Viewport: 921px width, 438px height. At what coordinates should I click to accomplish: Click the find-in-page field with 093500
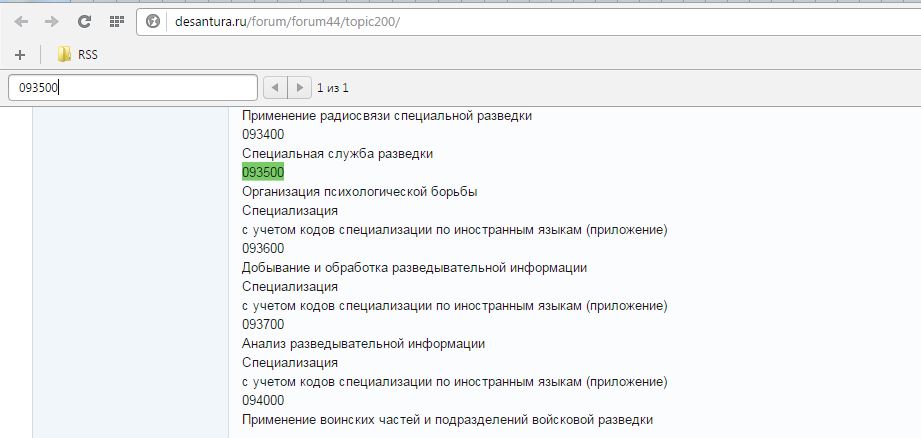[133, 88]
